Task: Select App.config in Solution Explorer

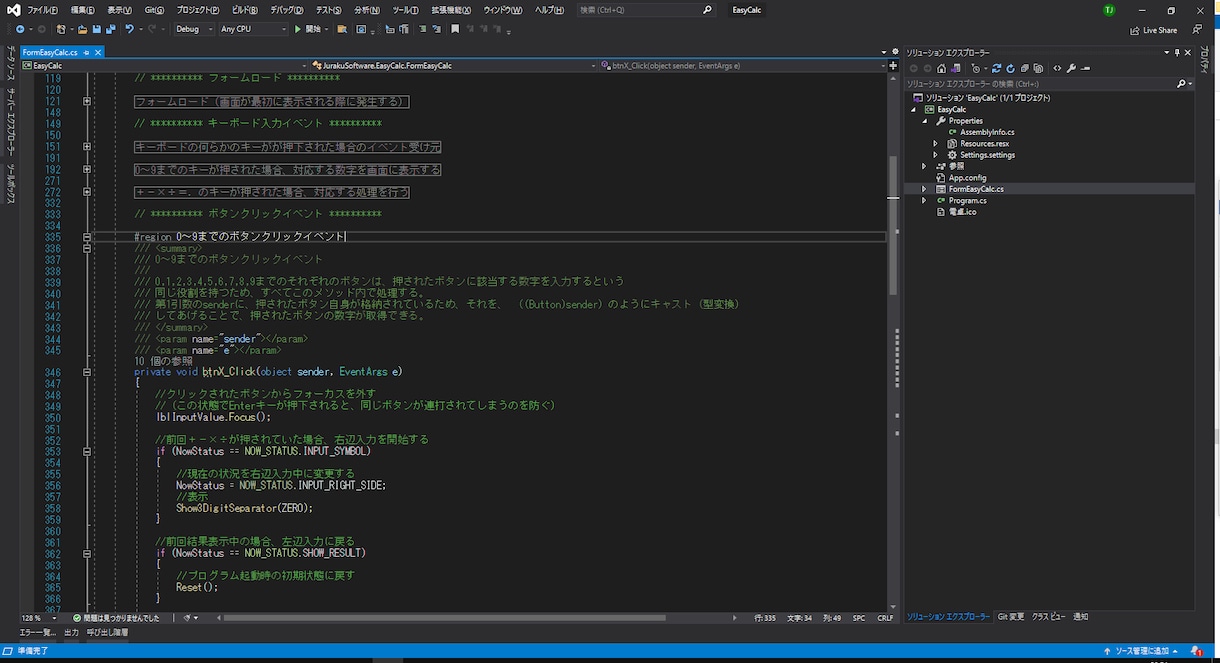Action: click(967, 178)
